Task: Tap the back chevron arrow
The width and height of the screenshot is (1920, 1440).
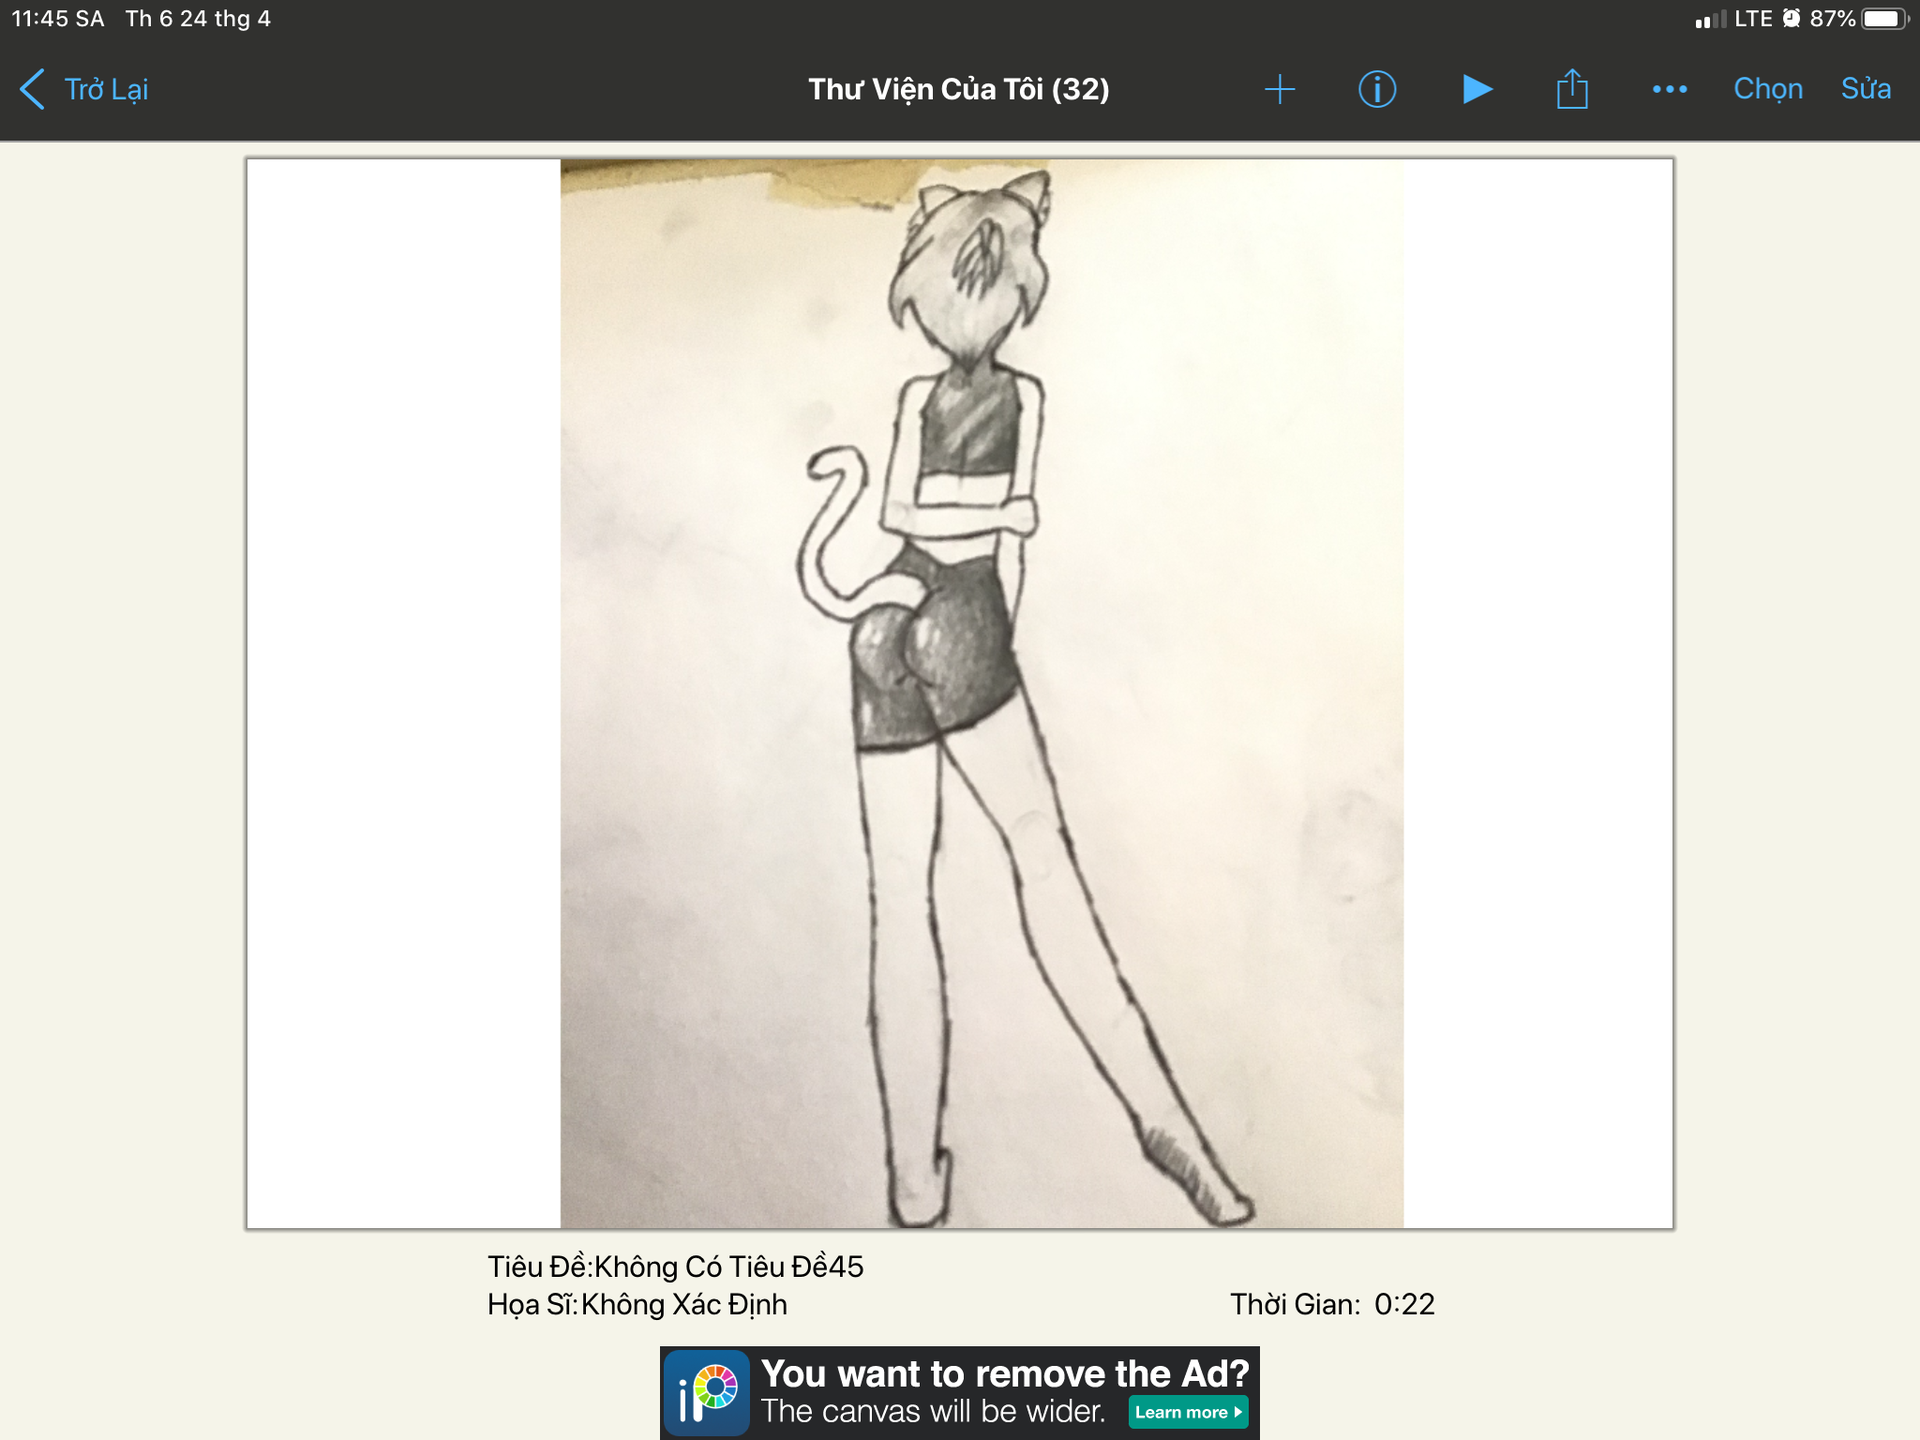Action: pos(32,89)
